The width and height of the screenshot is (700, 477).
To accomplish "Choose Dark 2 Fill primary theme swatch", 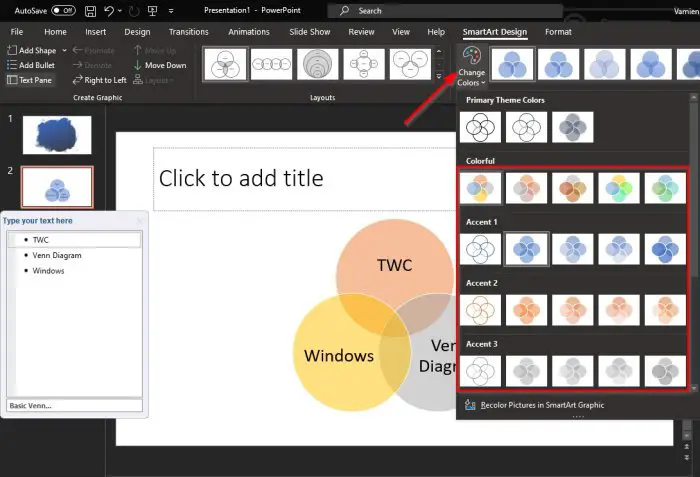I will tap(572, 127).
